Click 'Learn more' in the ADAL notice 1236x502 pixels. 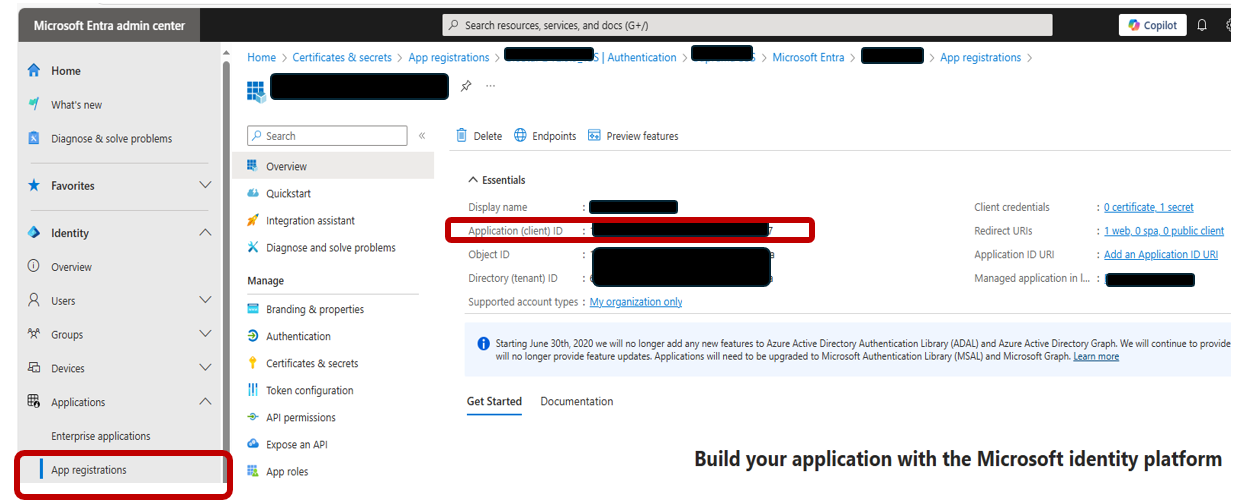(x=1096, y=357)
